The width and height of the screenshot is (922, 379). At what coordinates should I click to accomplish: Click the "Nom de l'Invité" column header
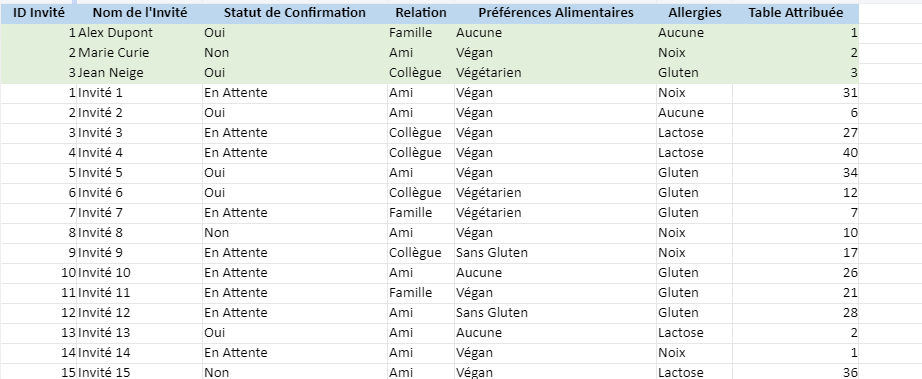[140, 13]
